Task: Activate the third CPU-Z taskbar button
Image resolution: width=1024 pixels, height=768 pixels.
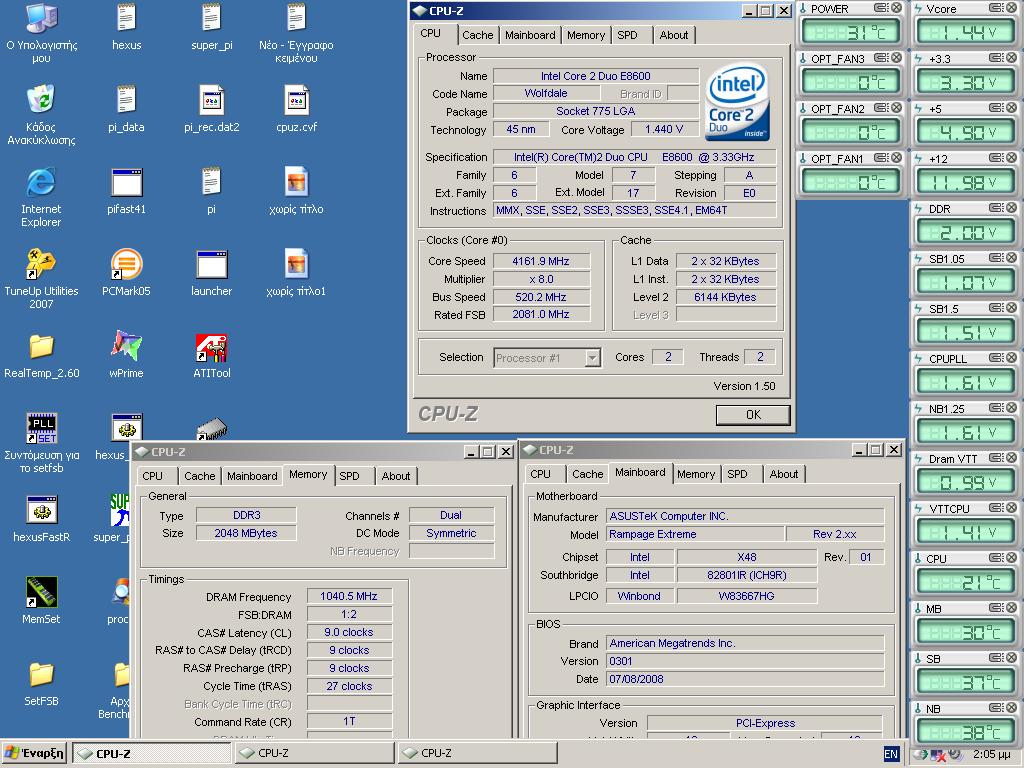Action: click(477, 754)
